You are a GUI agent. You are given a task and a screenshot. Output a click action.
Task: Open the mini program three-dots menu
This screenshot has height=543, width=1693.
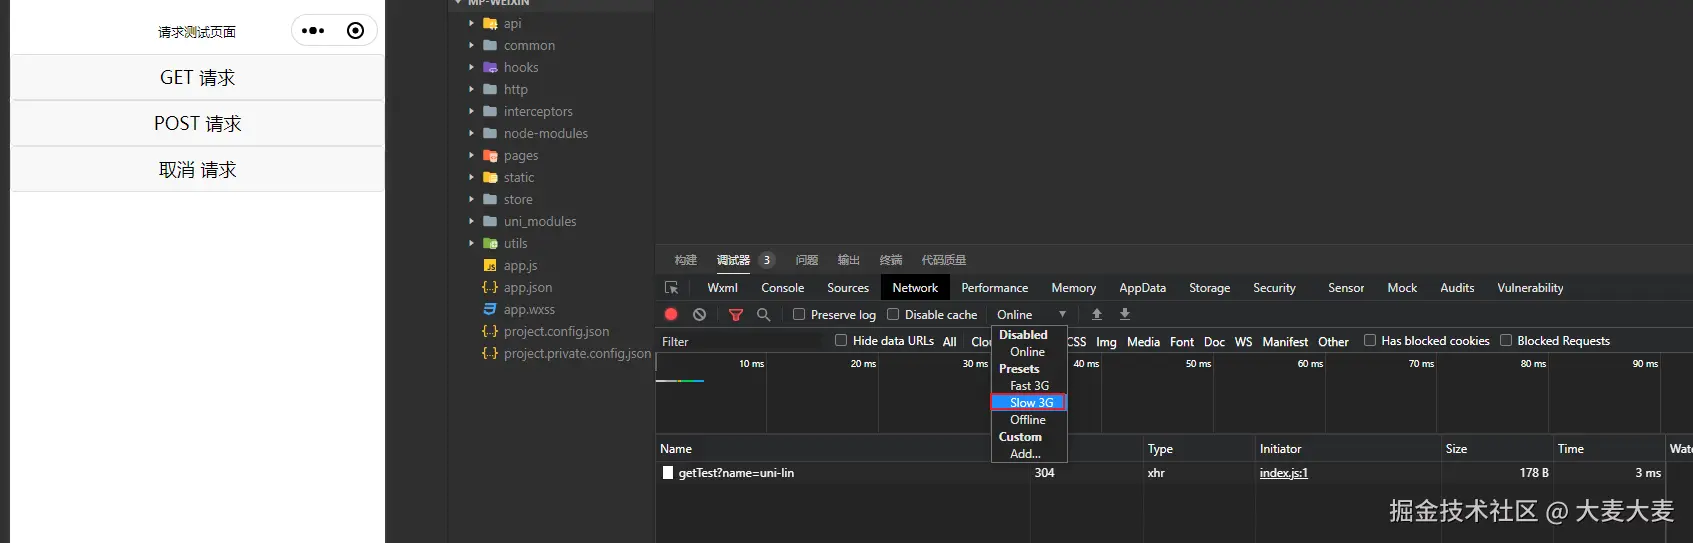click(313, 31)
